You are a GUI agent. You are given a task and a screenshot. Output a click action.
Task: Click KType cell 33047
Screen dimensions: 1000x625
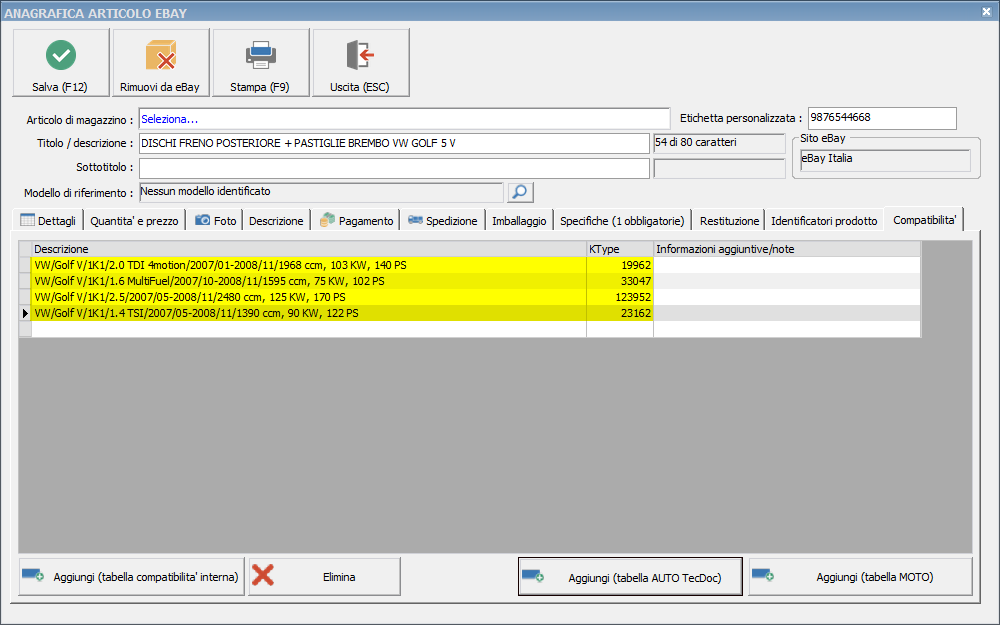coord(619,281)
